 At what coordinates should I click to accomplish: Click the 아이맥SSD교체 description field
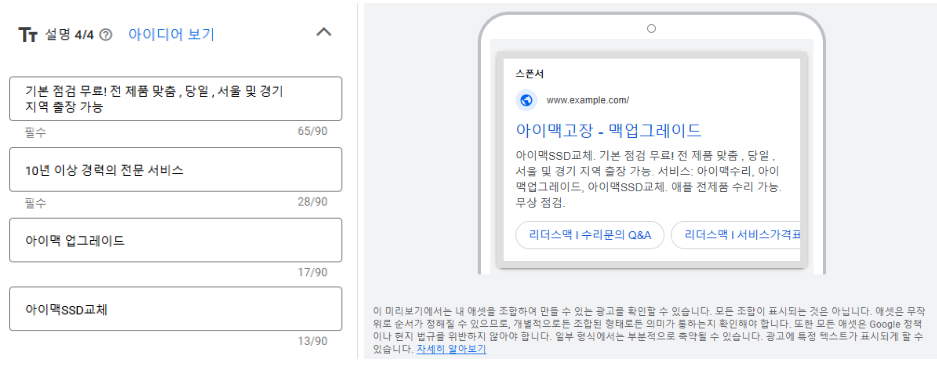point(176,309)
